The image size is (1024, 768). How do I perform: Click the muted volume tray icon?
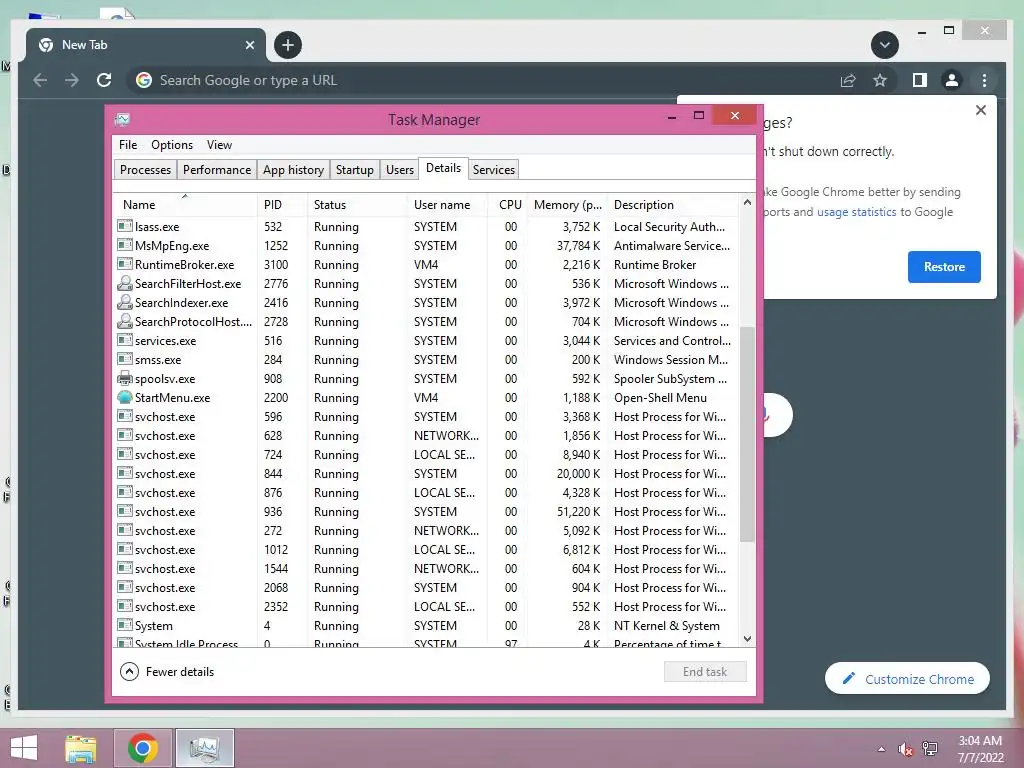tap(905, 749)
